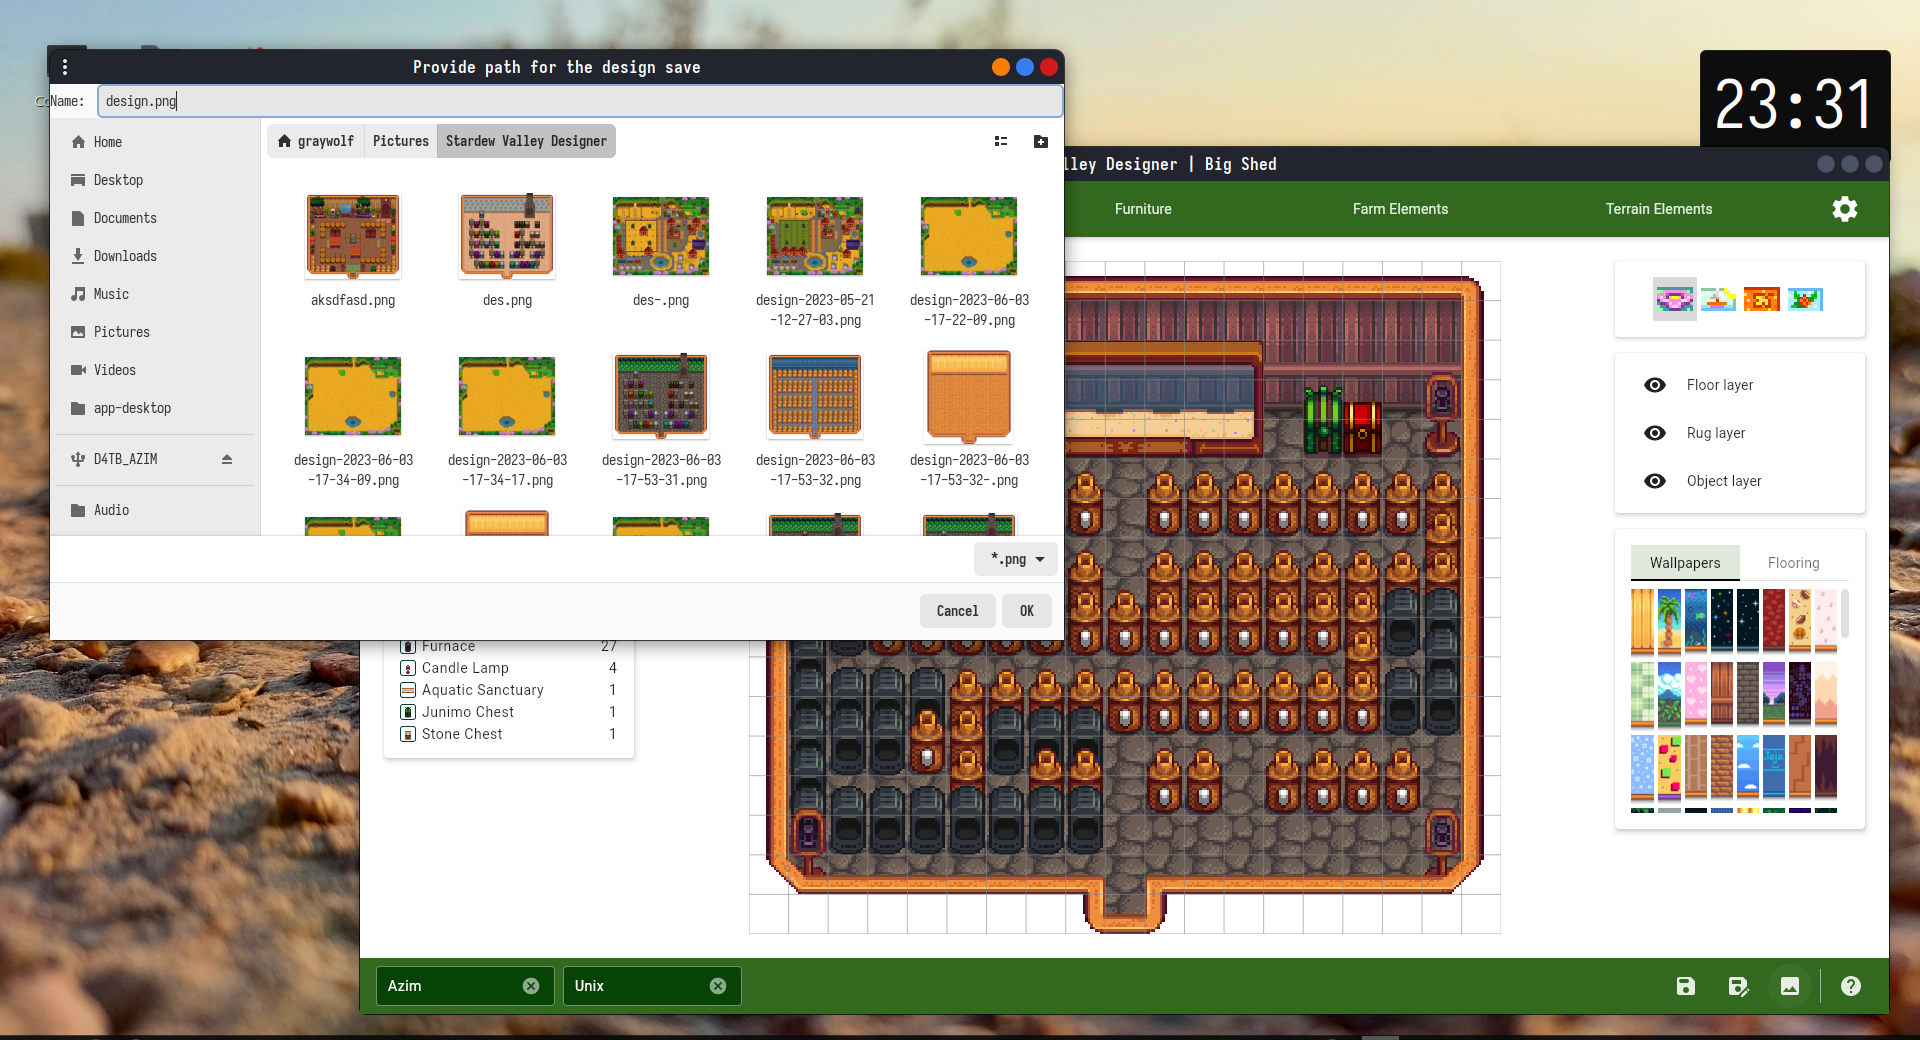This screenshot has height=1040, width=1920.
Task: Select design-2023-05-21-12-27-03.png
Action: 815,260
